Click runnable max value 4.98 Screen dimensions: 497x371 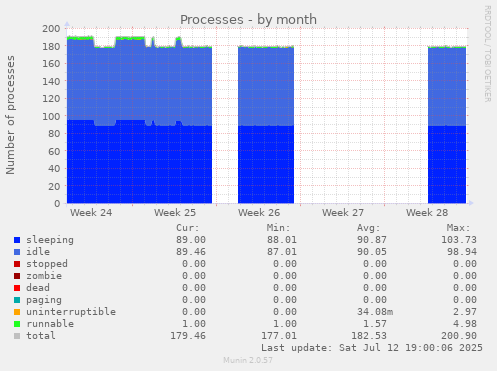tap(465, 324)
